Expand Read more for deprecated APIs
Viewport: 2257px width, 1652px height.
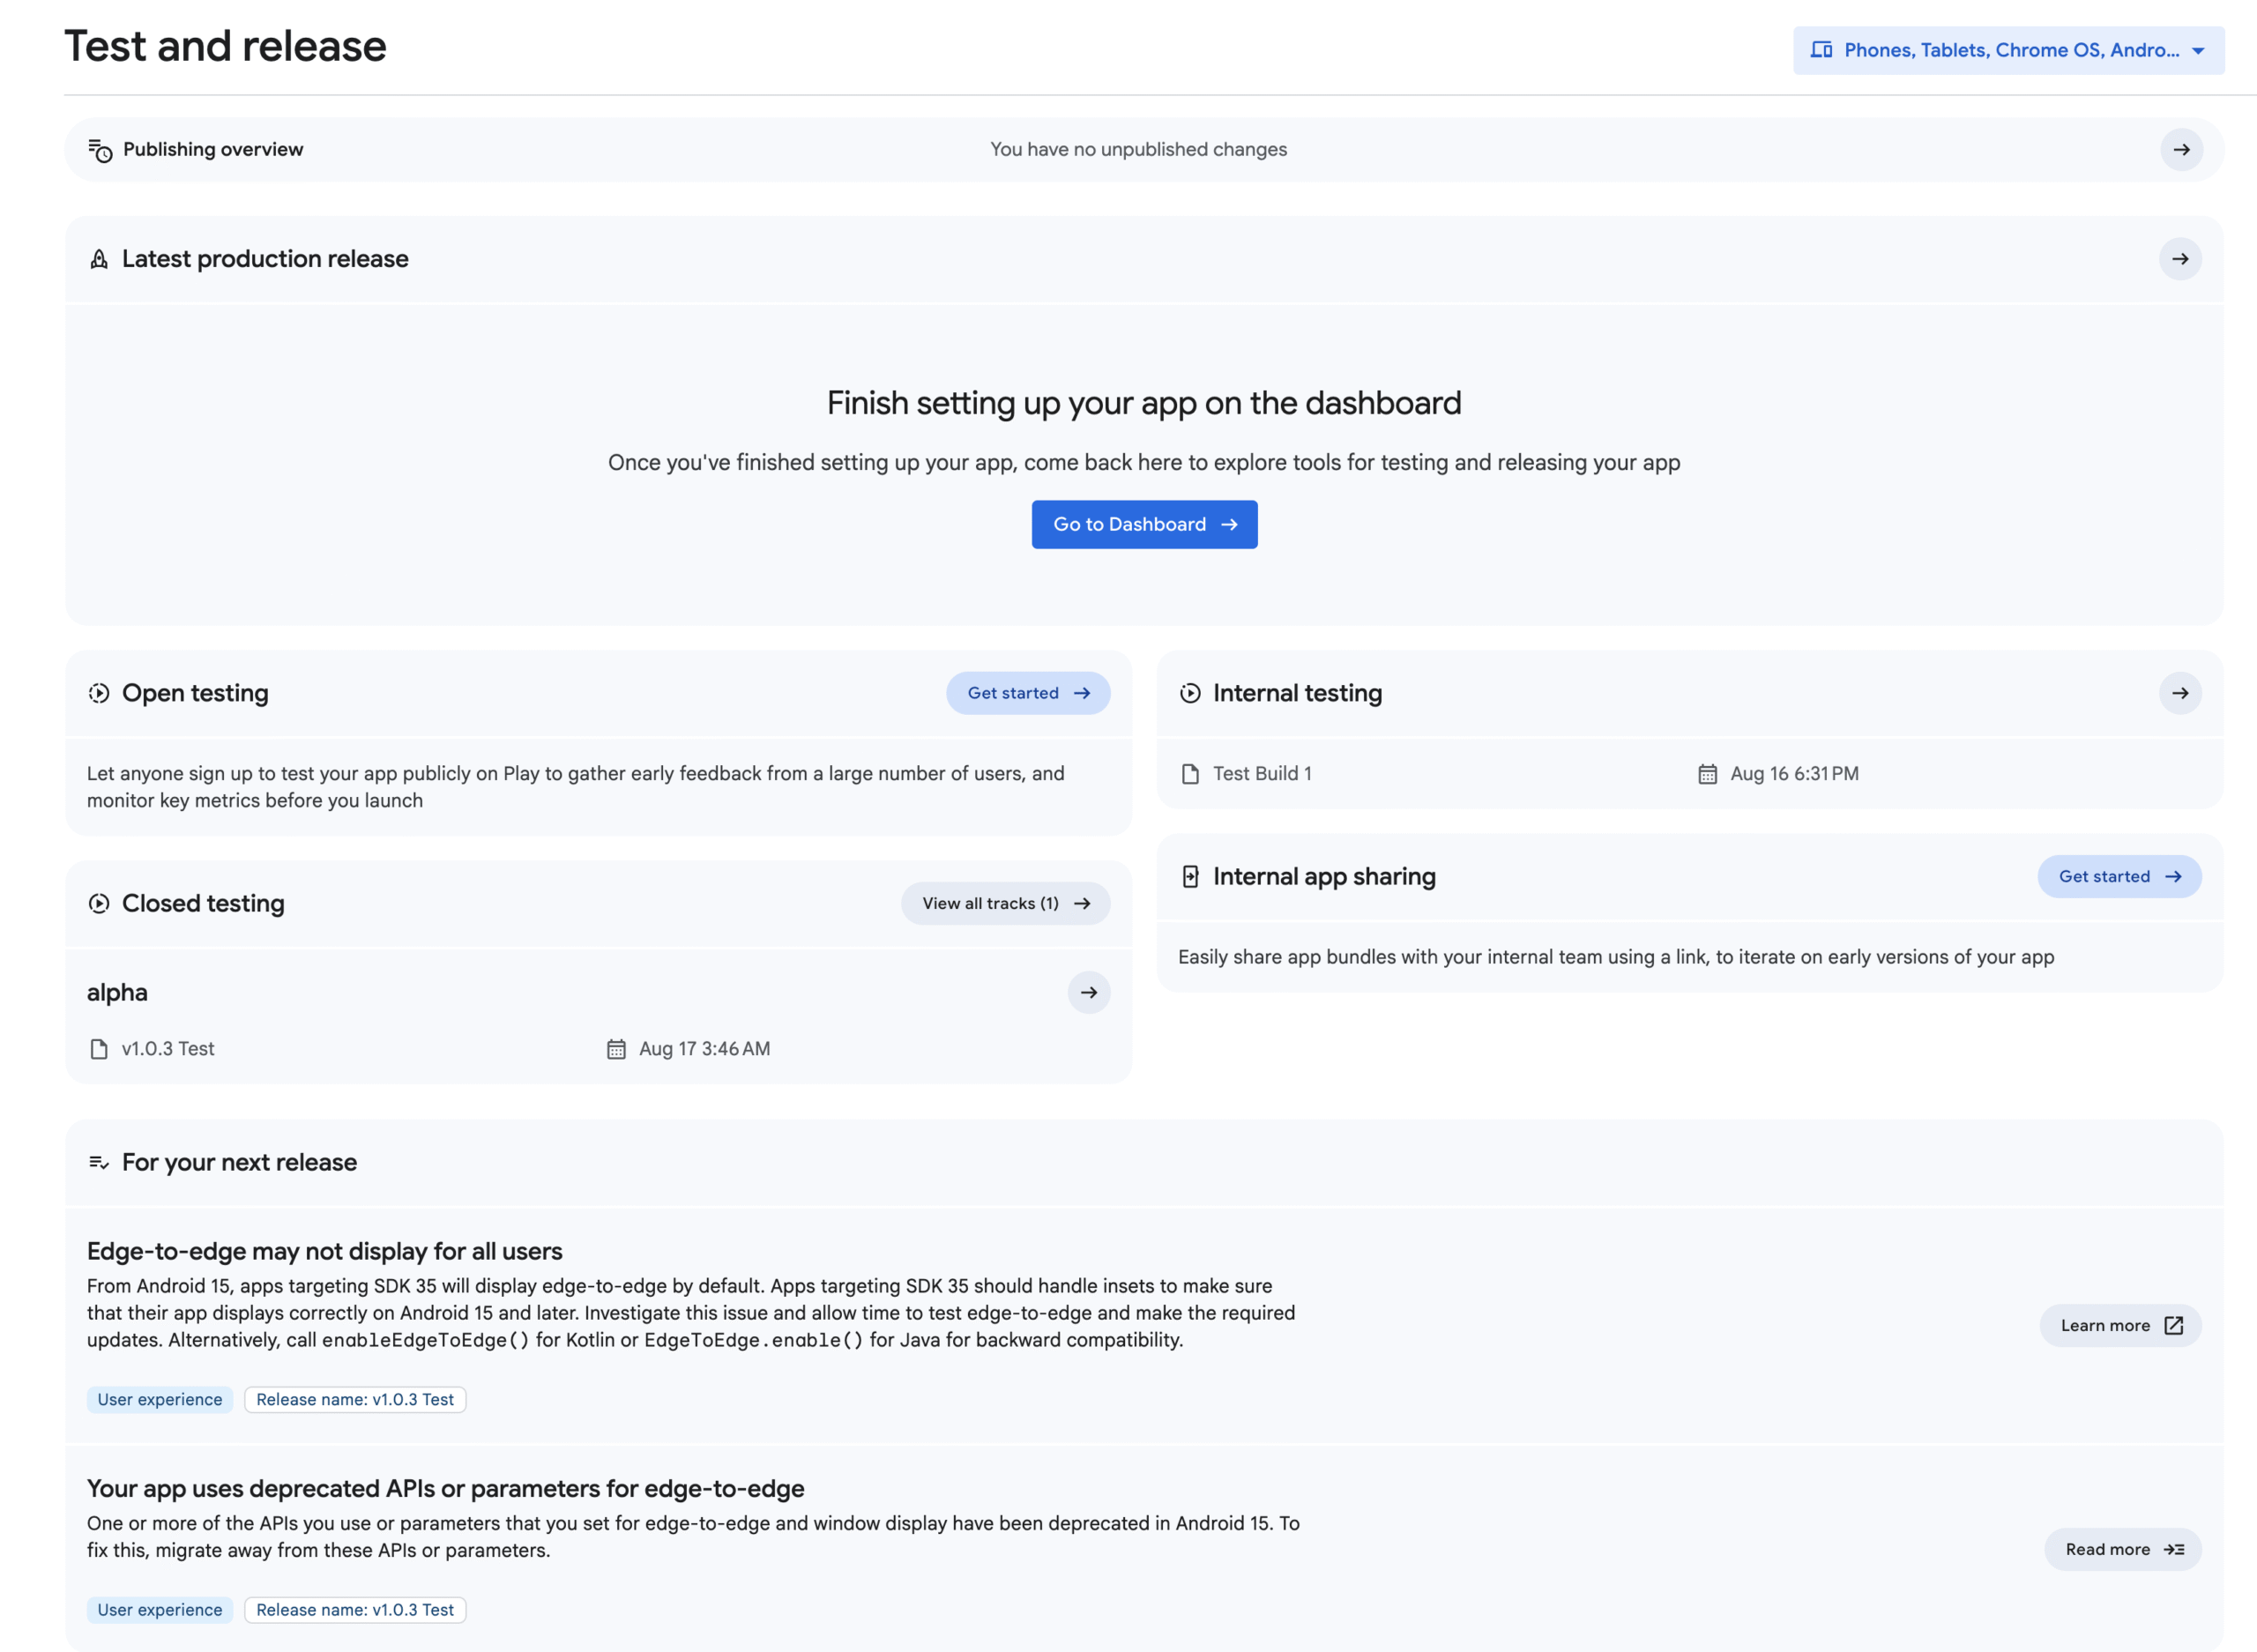coord(2122,1549)
